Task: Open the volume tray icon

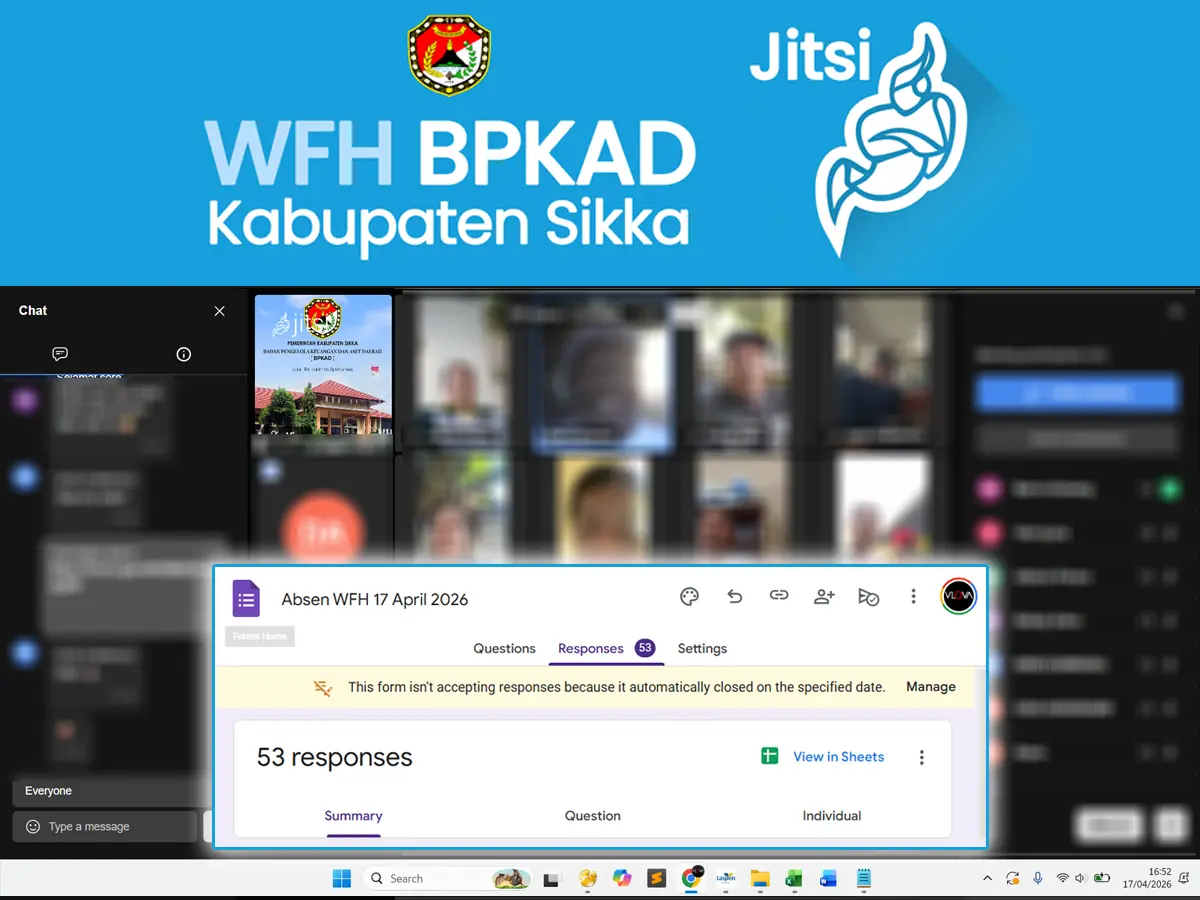Action: coord(1080,878)
